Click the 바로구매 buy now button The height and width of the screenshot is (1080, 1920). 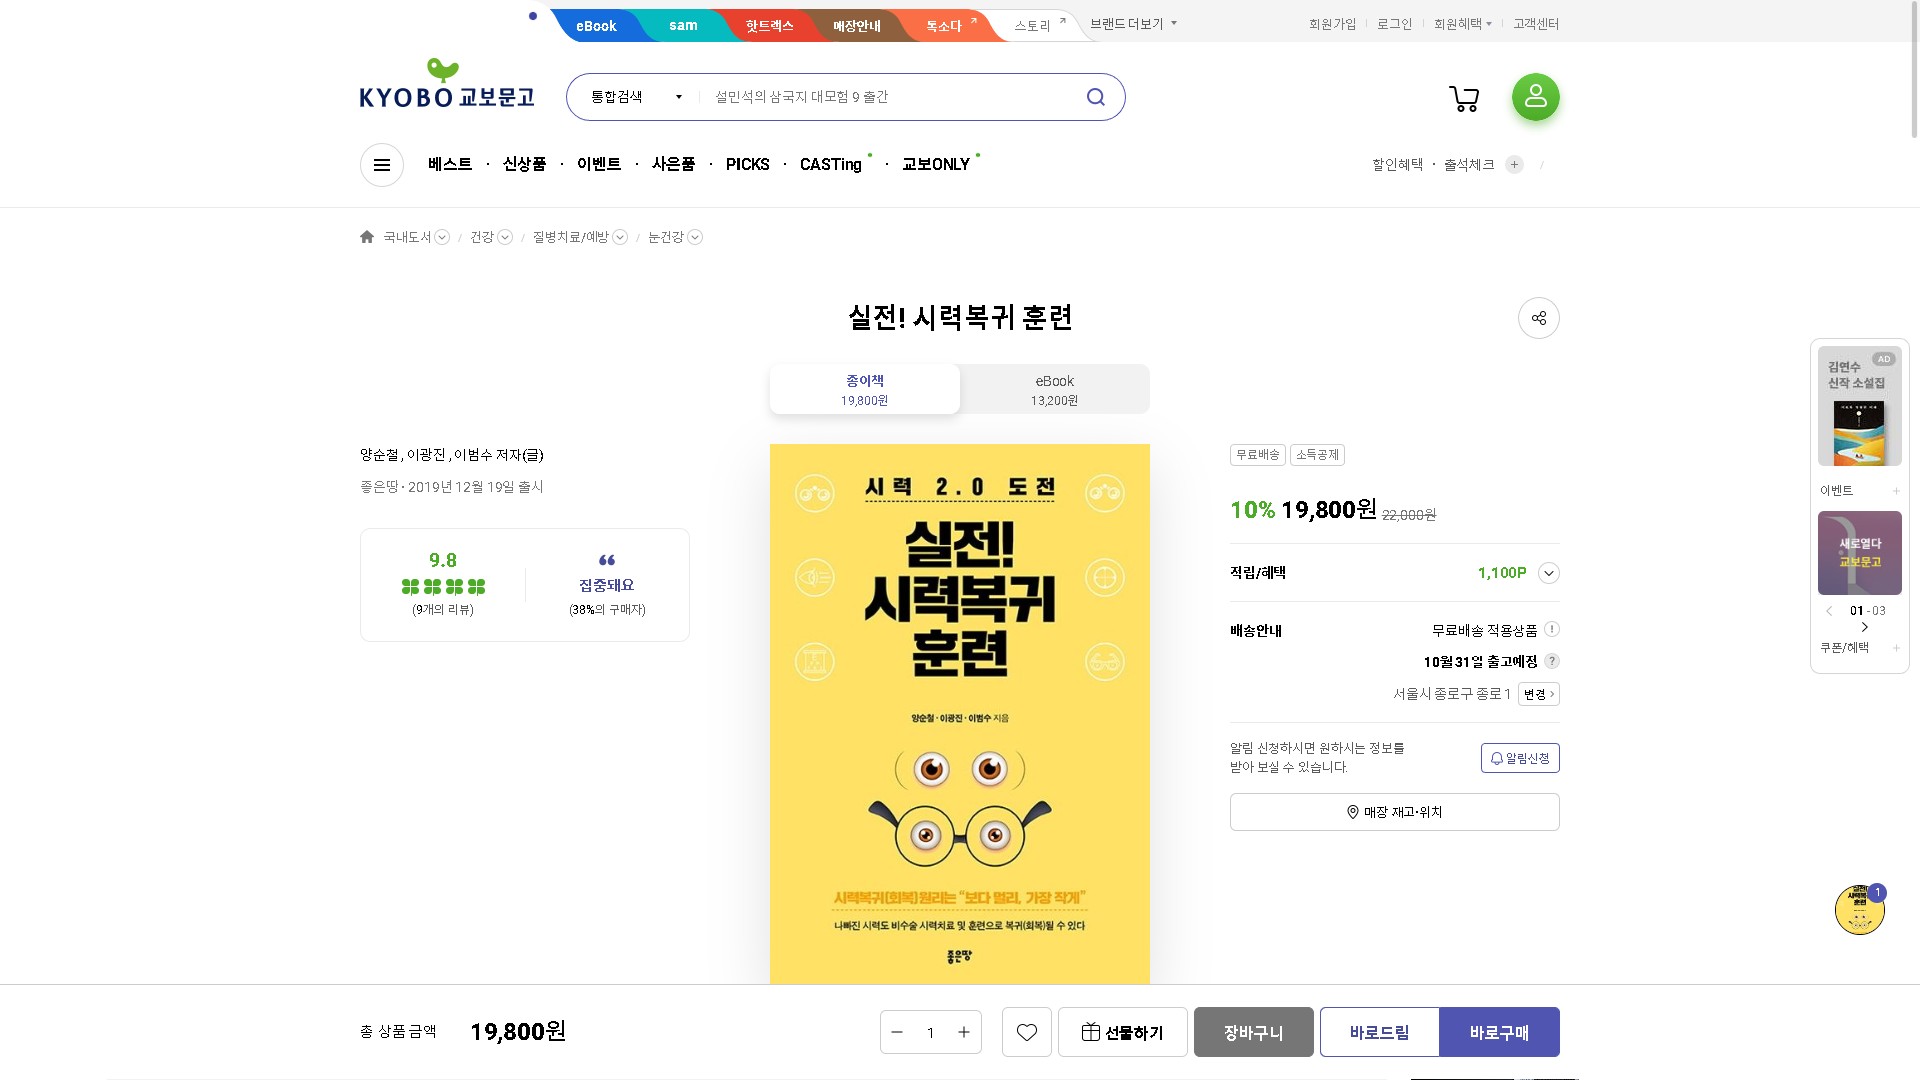[x=1498, y=1032]
